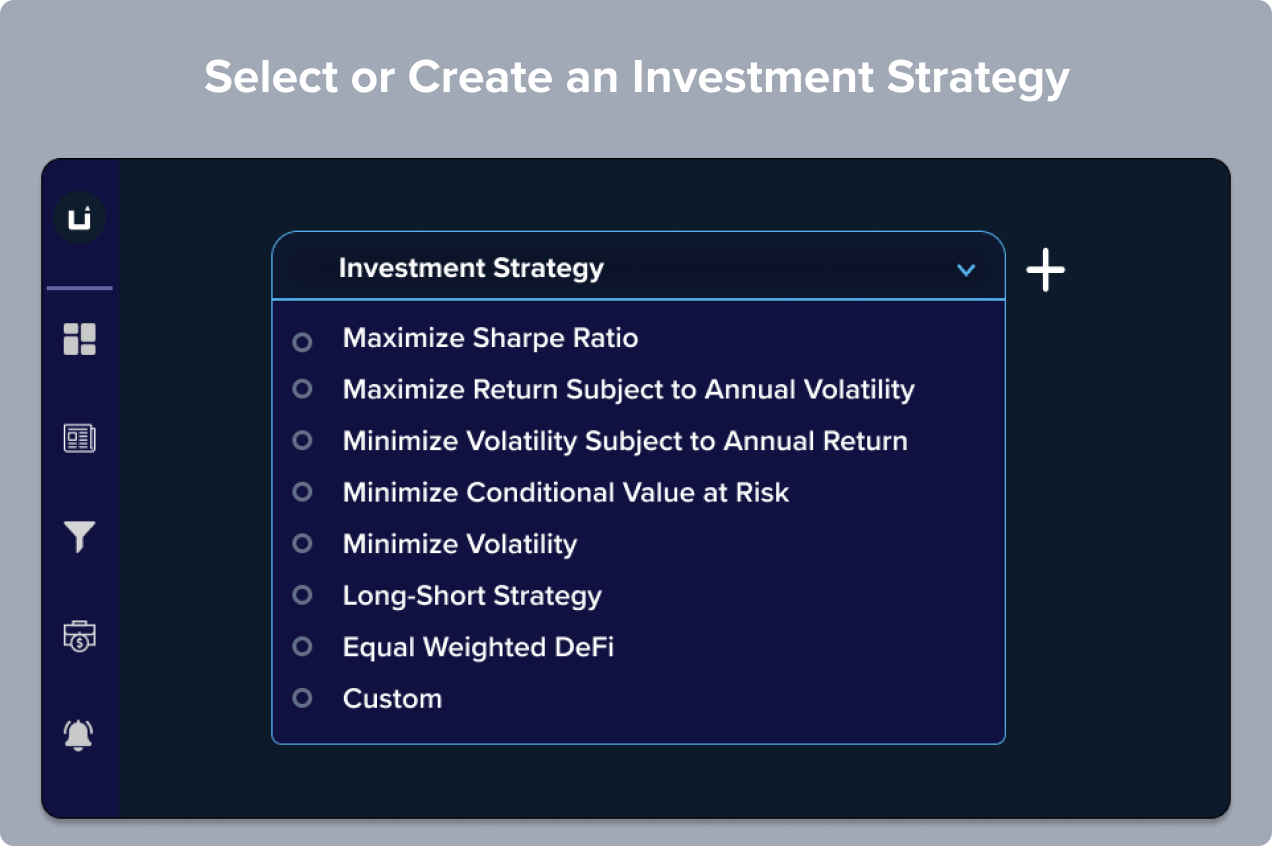
Task: Click the Minimize Volatility option text
Action: point(460,544)
